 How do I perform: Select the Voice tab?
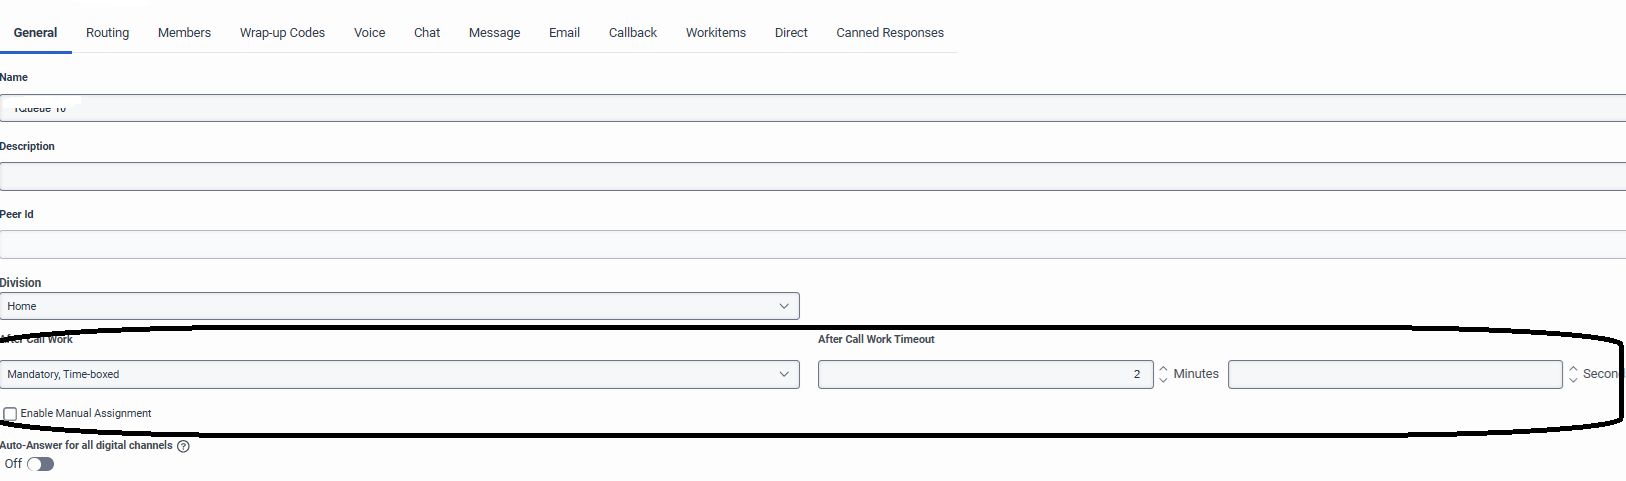click(369, 33)
